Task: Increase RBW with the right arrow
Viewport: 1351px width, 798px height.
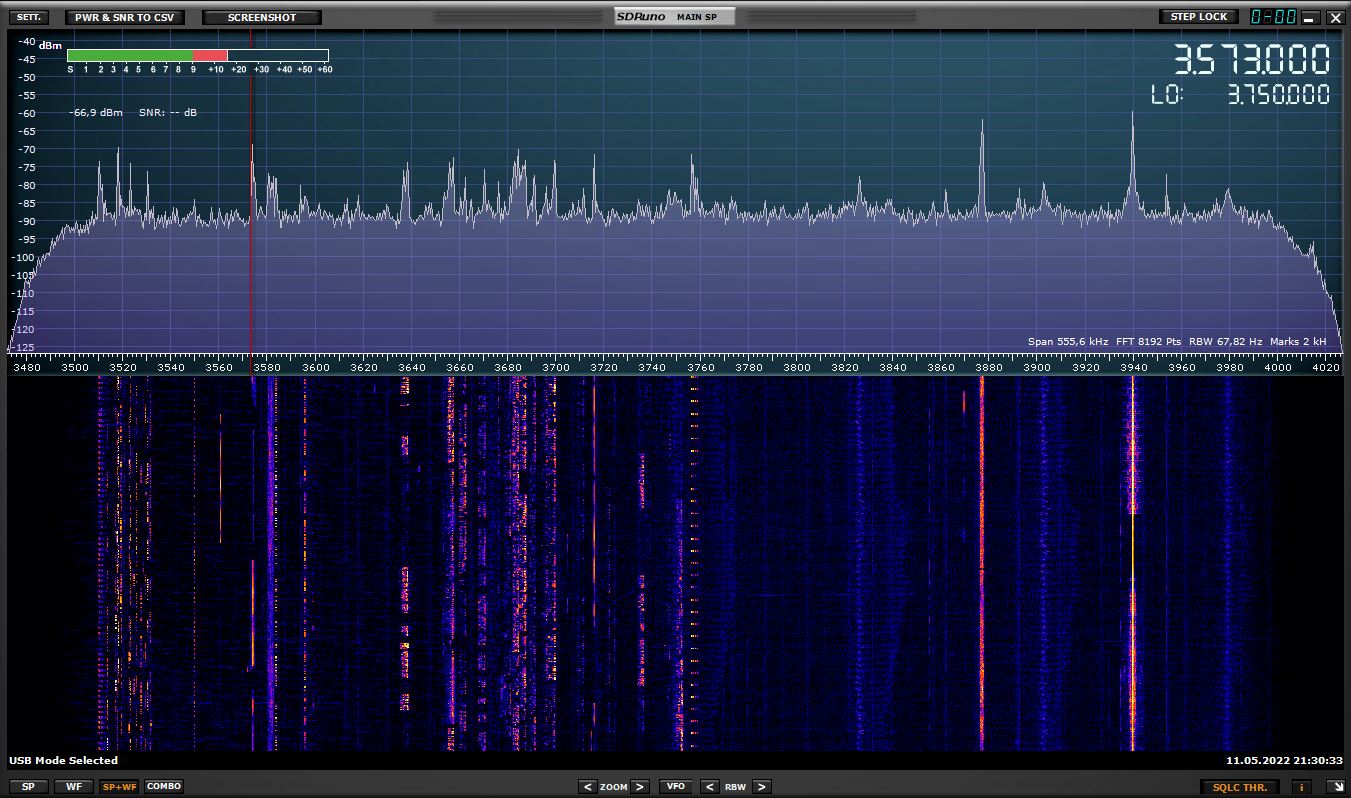Action: [761, 787]
